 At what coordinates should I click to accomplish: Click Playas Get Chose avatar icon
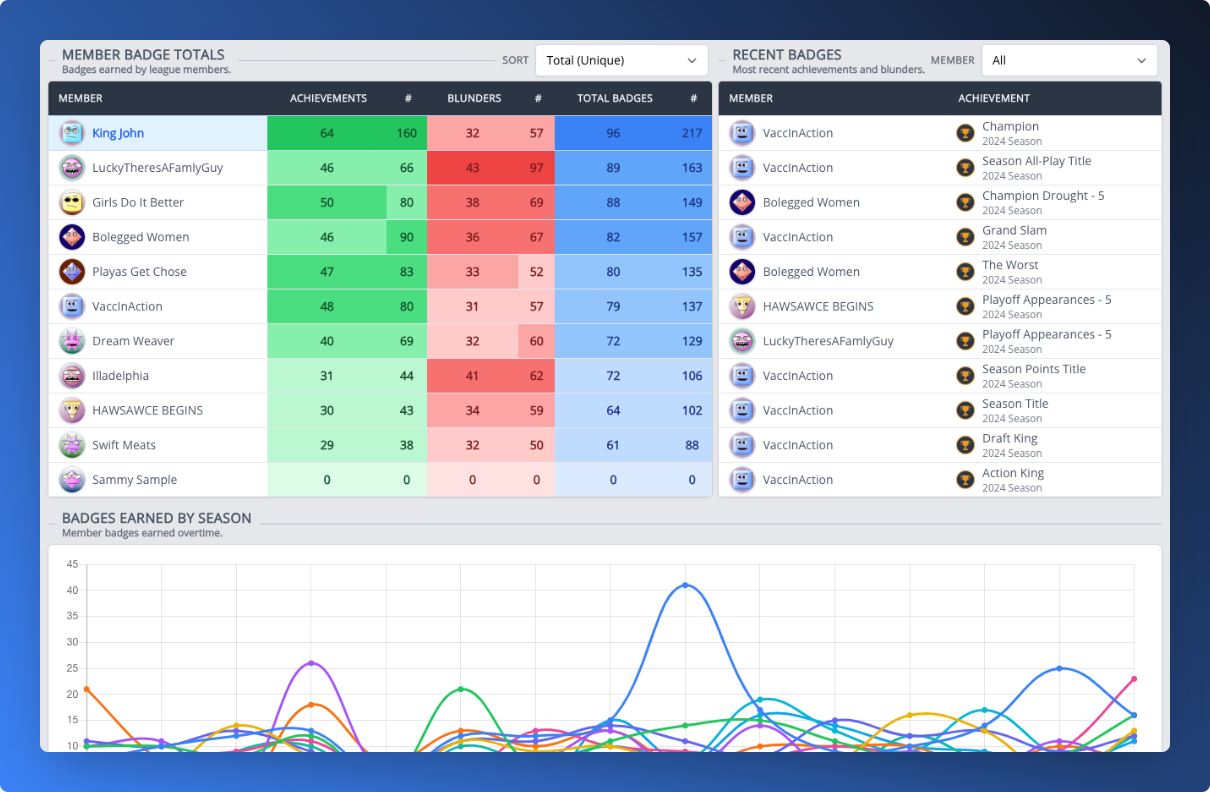[71, 272]
